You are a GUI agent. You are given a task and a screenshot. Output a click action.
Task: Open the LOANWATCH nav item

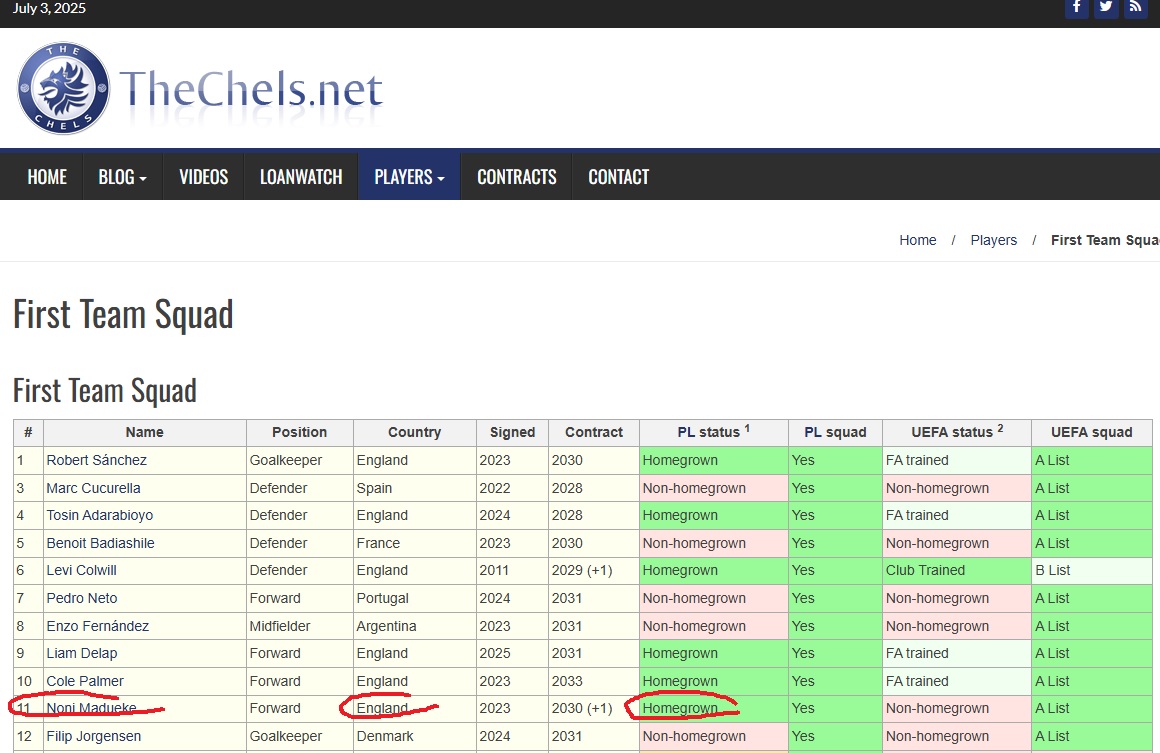(x=301, y=177)
